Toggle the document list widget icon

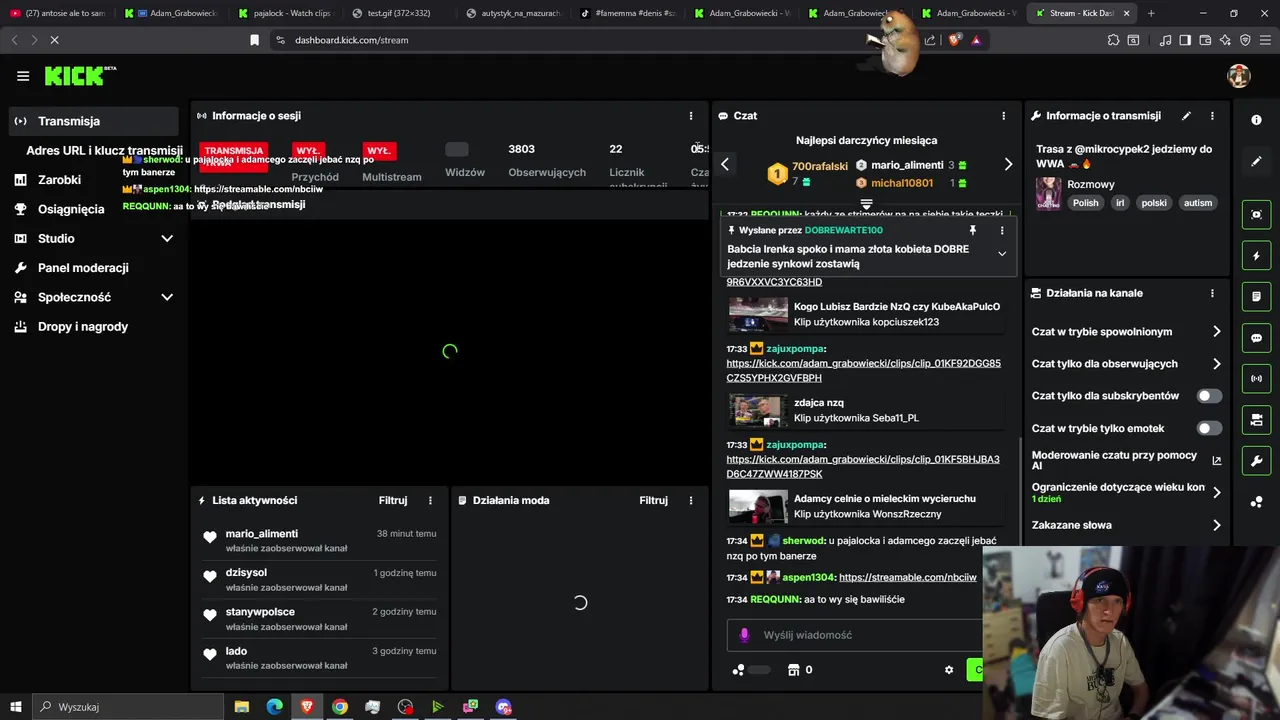1256,297
